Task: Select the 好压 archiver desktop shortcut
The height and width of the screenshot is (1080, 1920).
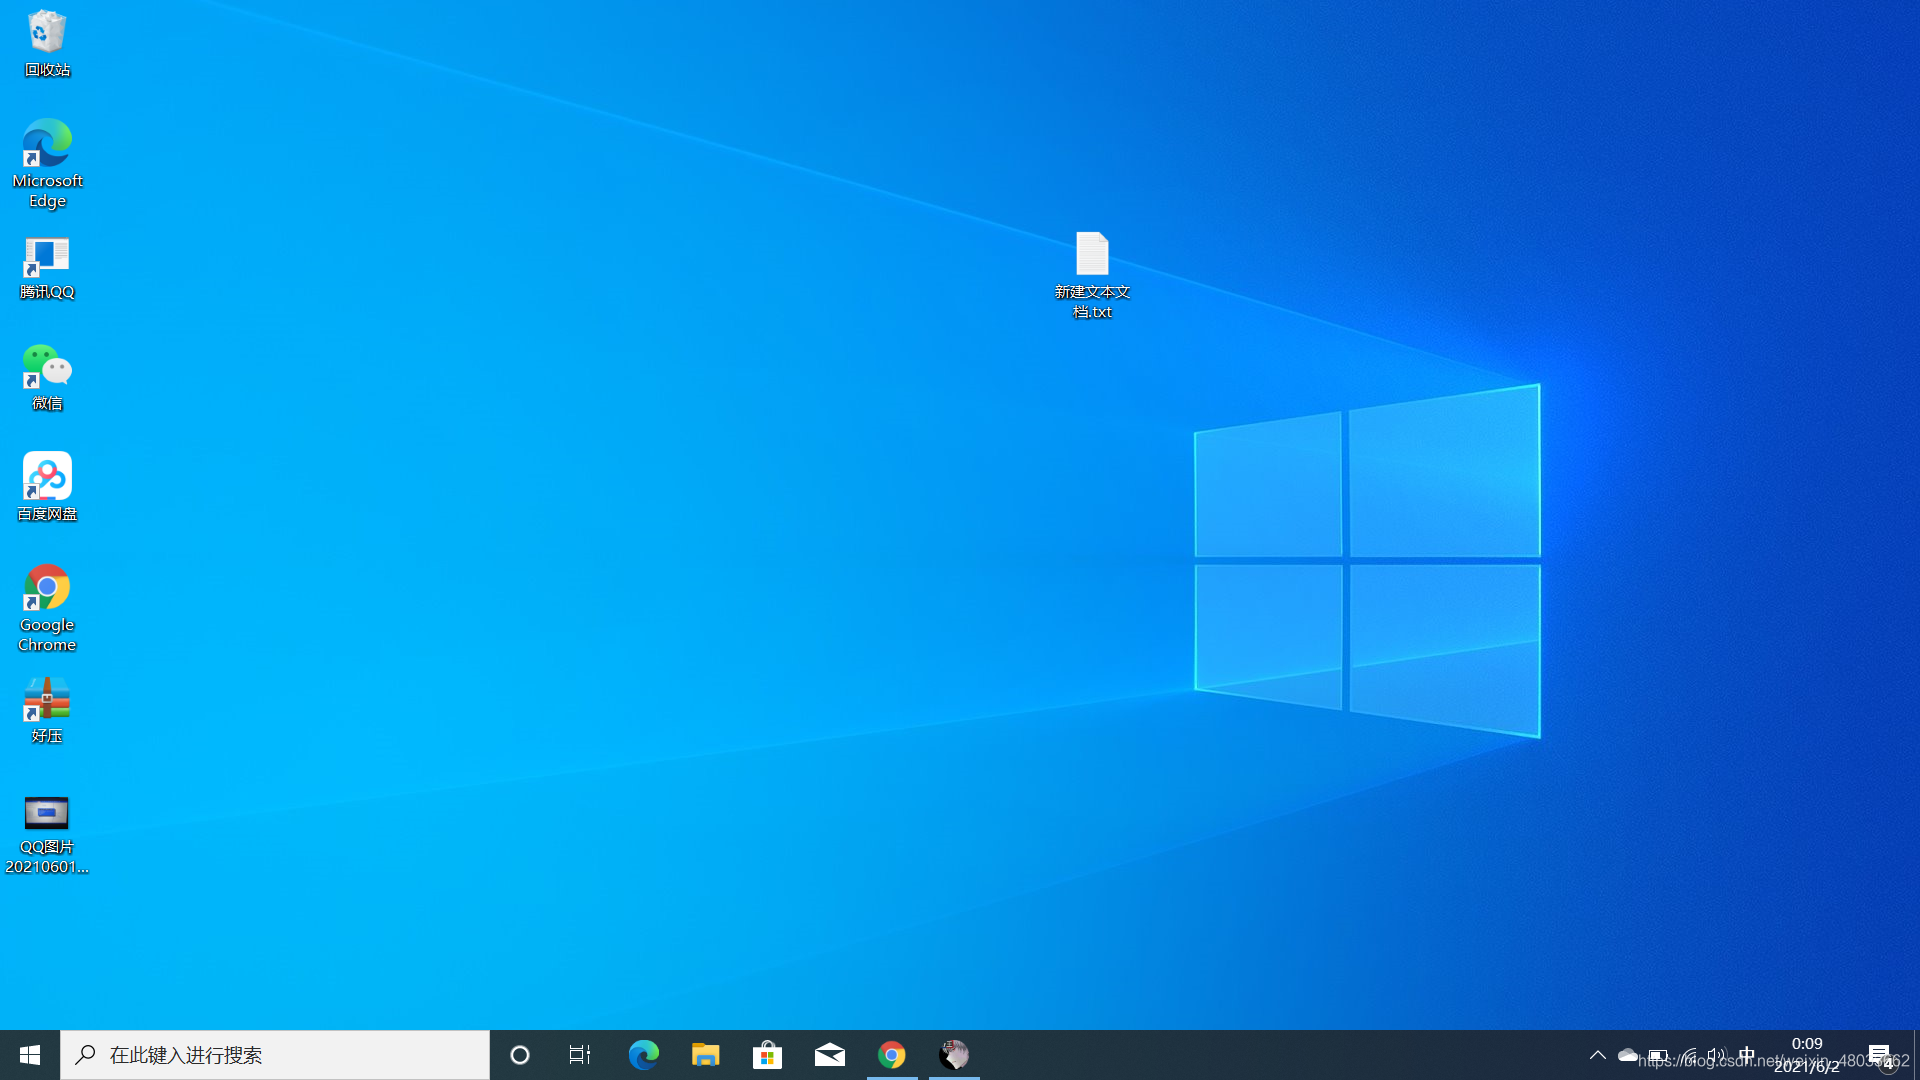Action: coord(47,711)
